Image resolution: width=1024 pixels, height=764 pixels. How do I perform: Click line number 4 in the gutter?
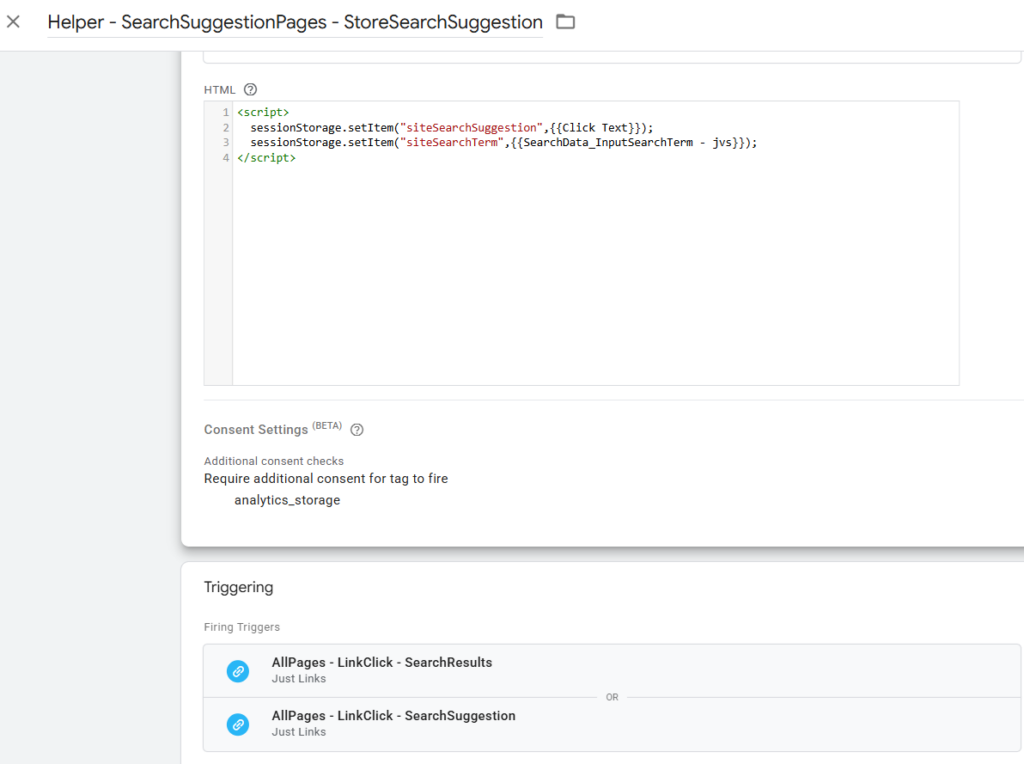pyautogui.click(x=224, y=157)
